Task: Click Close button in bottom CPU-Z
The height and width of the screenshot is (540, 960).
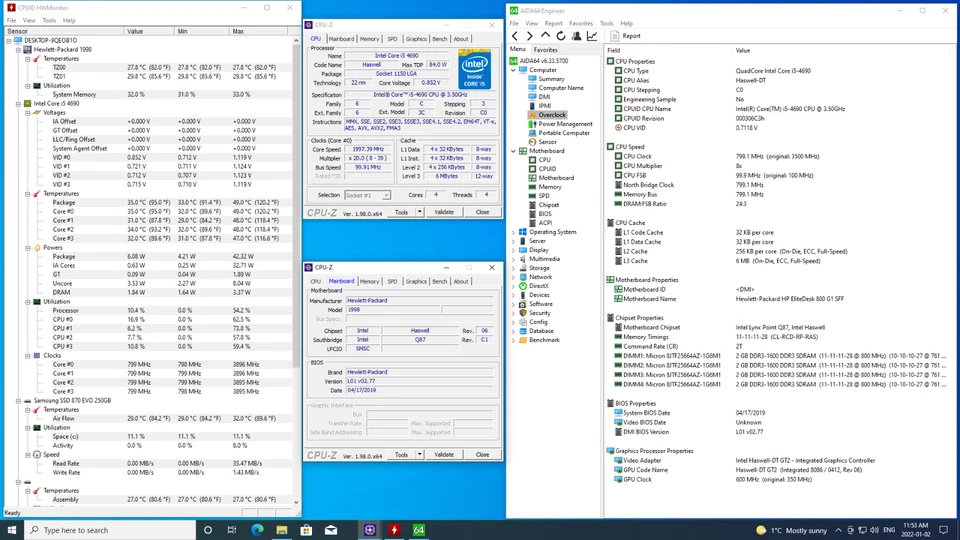Action: click(482, 455)
